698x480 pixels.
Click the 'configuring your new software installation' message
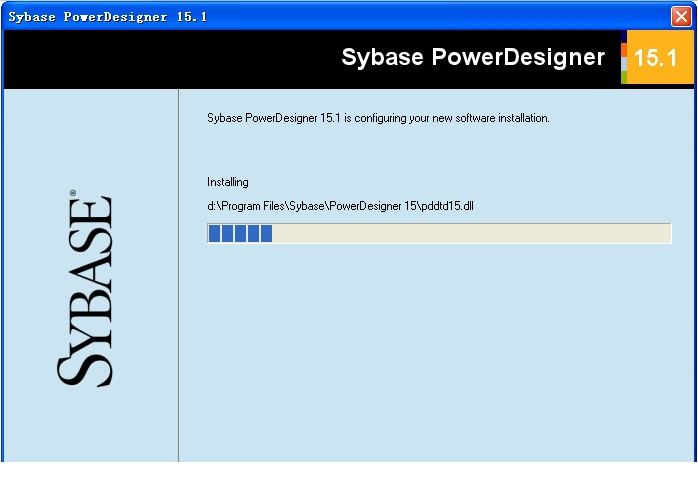point(378,118)
